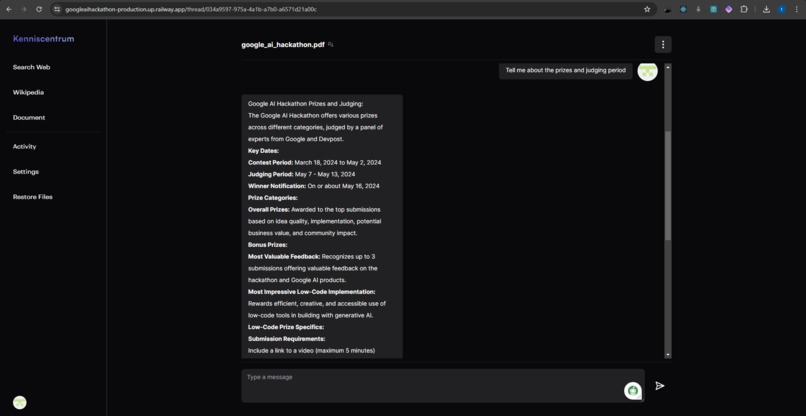Send the message with the paper plane icon

pyautogui.click(x=660, y=386)
